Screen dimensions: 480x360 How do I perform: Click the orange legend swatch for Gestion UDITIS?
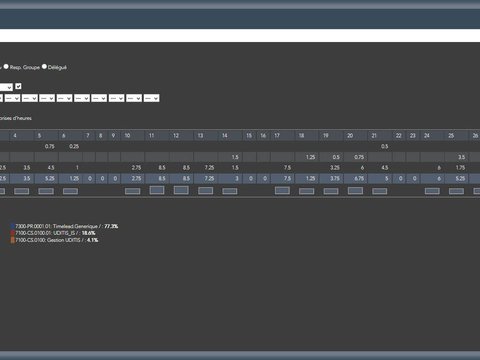[x=13, y=240]
